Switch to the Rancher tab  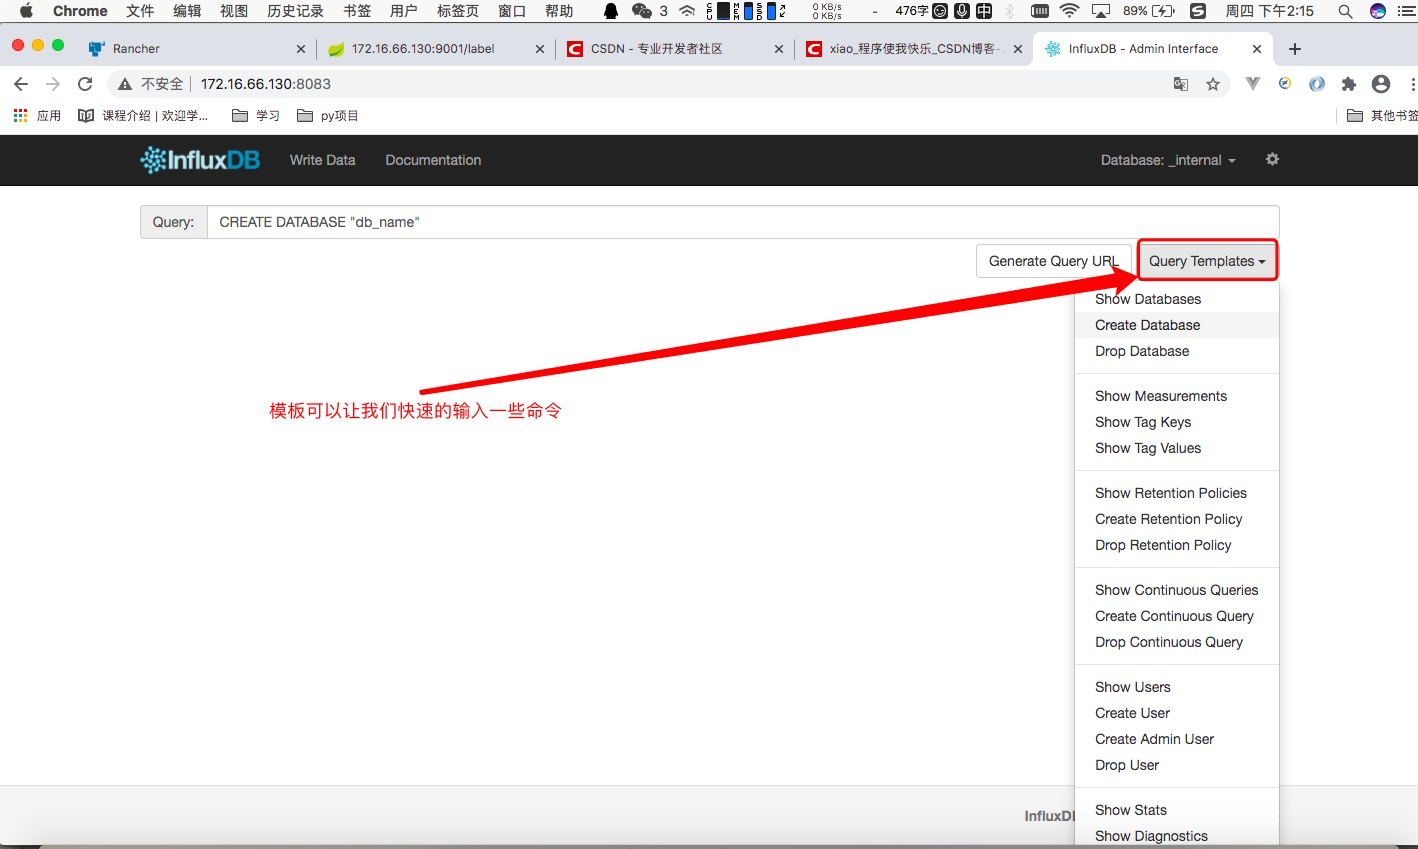[x=195, y=49]
